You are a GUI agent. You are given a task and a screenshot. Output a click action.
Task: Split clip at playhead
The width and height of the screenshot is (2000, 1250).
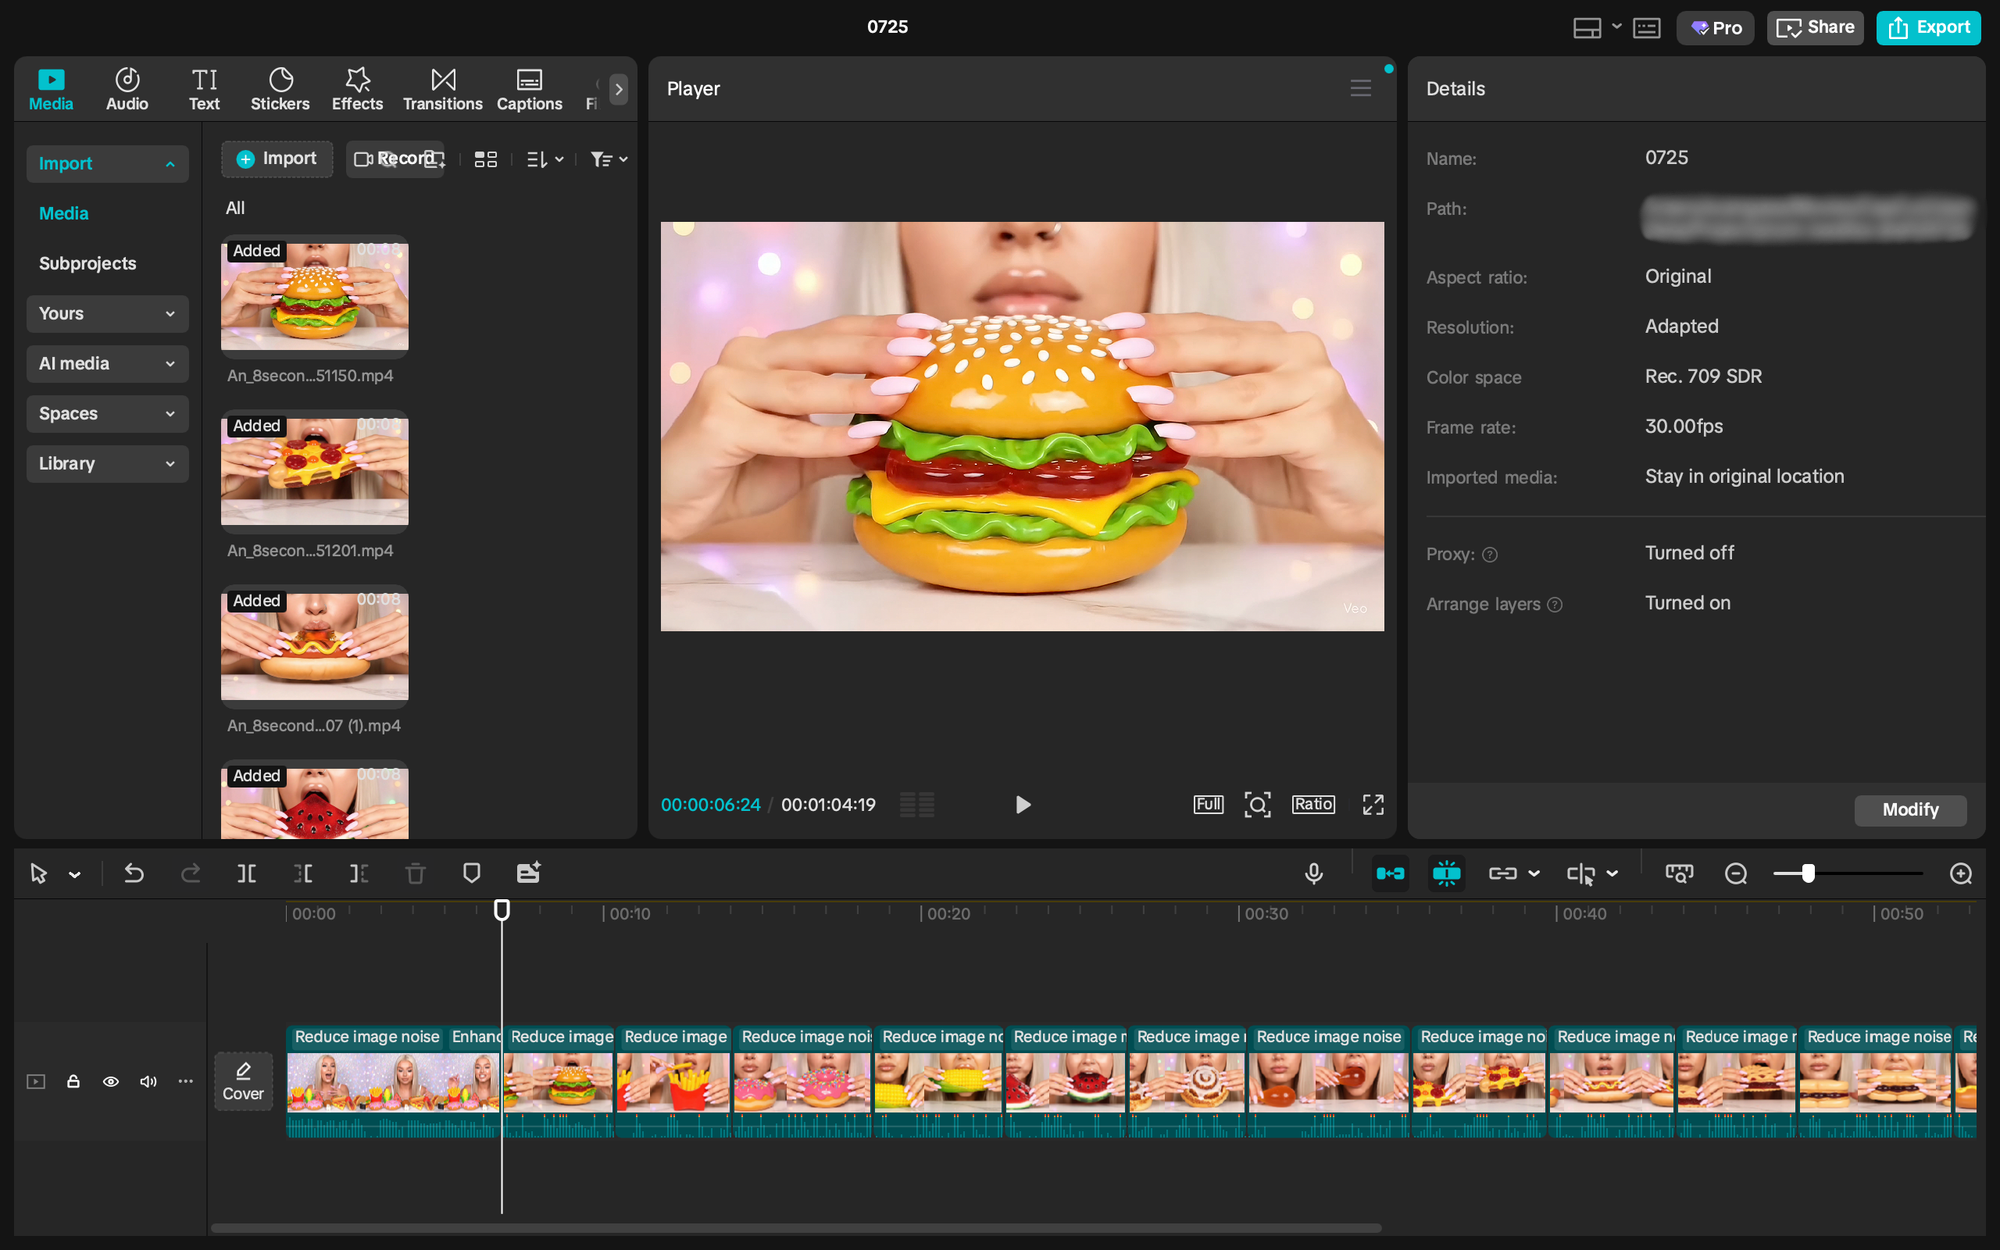tap(247, 874)
